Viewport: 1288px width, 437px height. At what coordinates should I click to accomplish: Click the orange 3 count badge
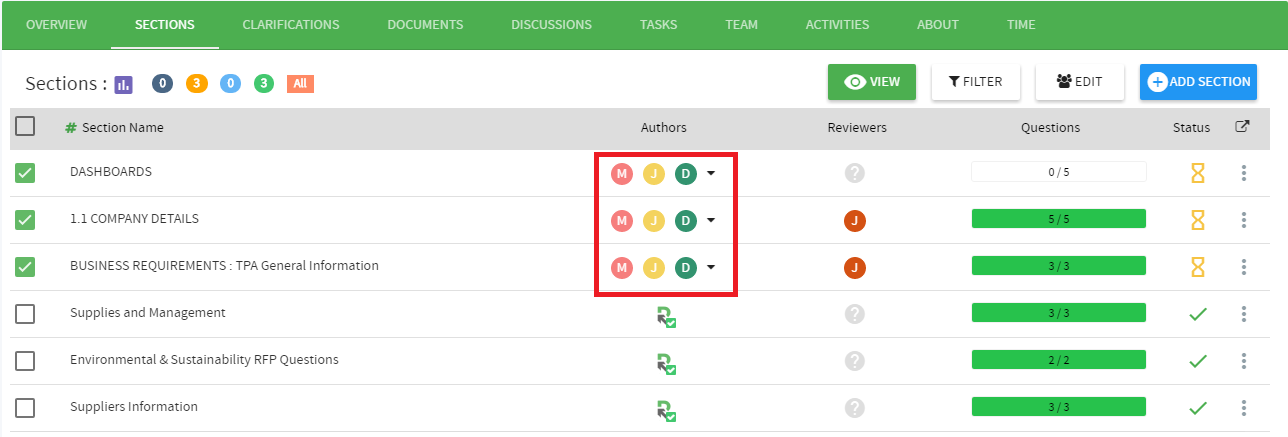[197, 84]
